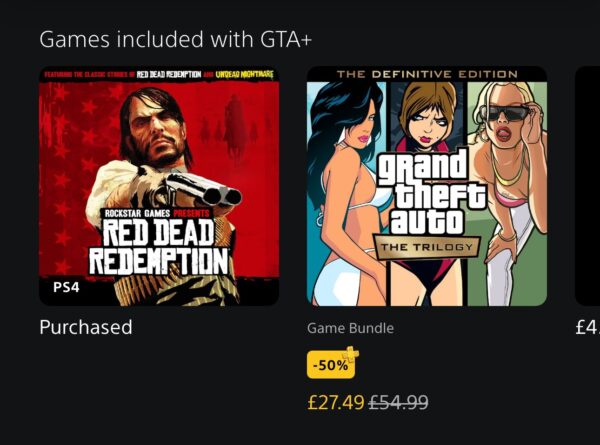The height and width of the screenshot is (445, 600).
Task: Open the Red Dead Redemption game tile
Action: tap(159, 186)
